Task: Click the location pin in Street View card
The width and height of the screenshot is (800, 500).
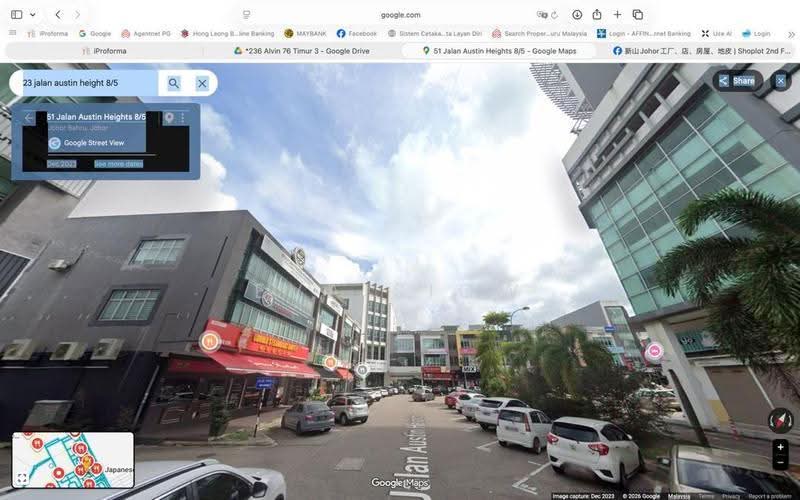Action: 169,118
